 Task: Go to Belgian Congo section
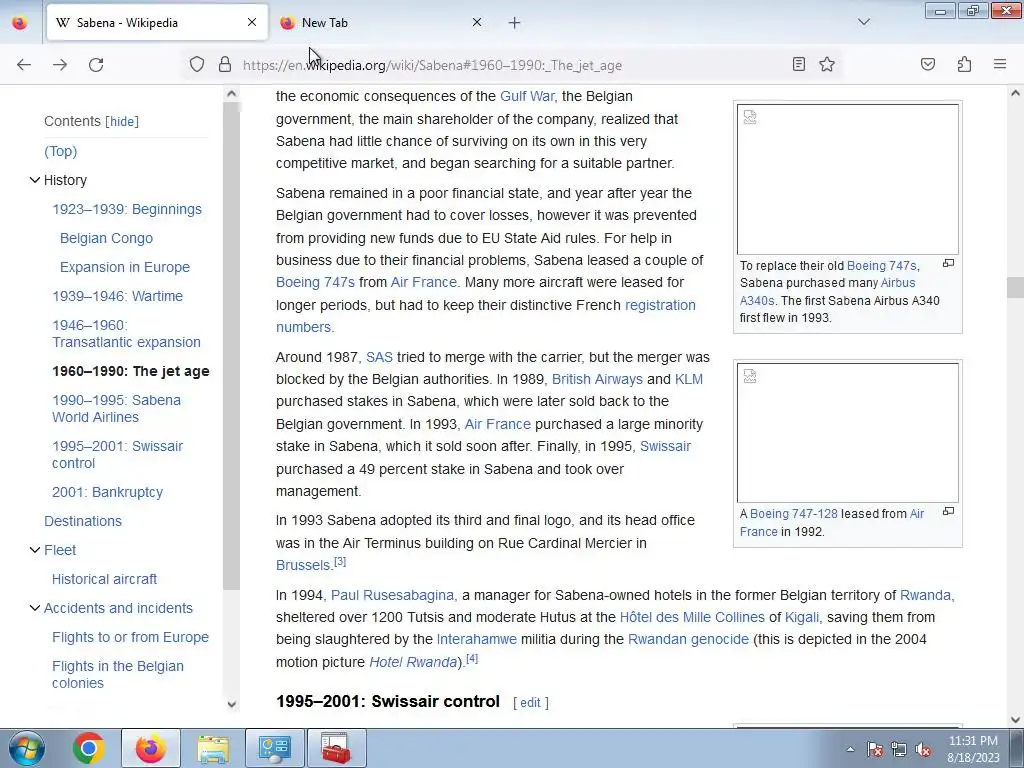pos(106,238)
